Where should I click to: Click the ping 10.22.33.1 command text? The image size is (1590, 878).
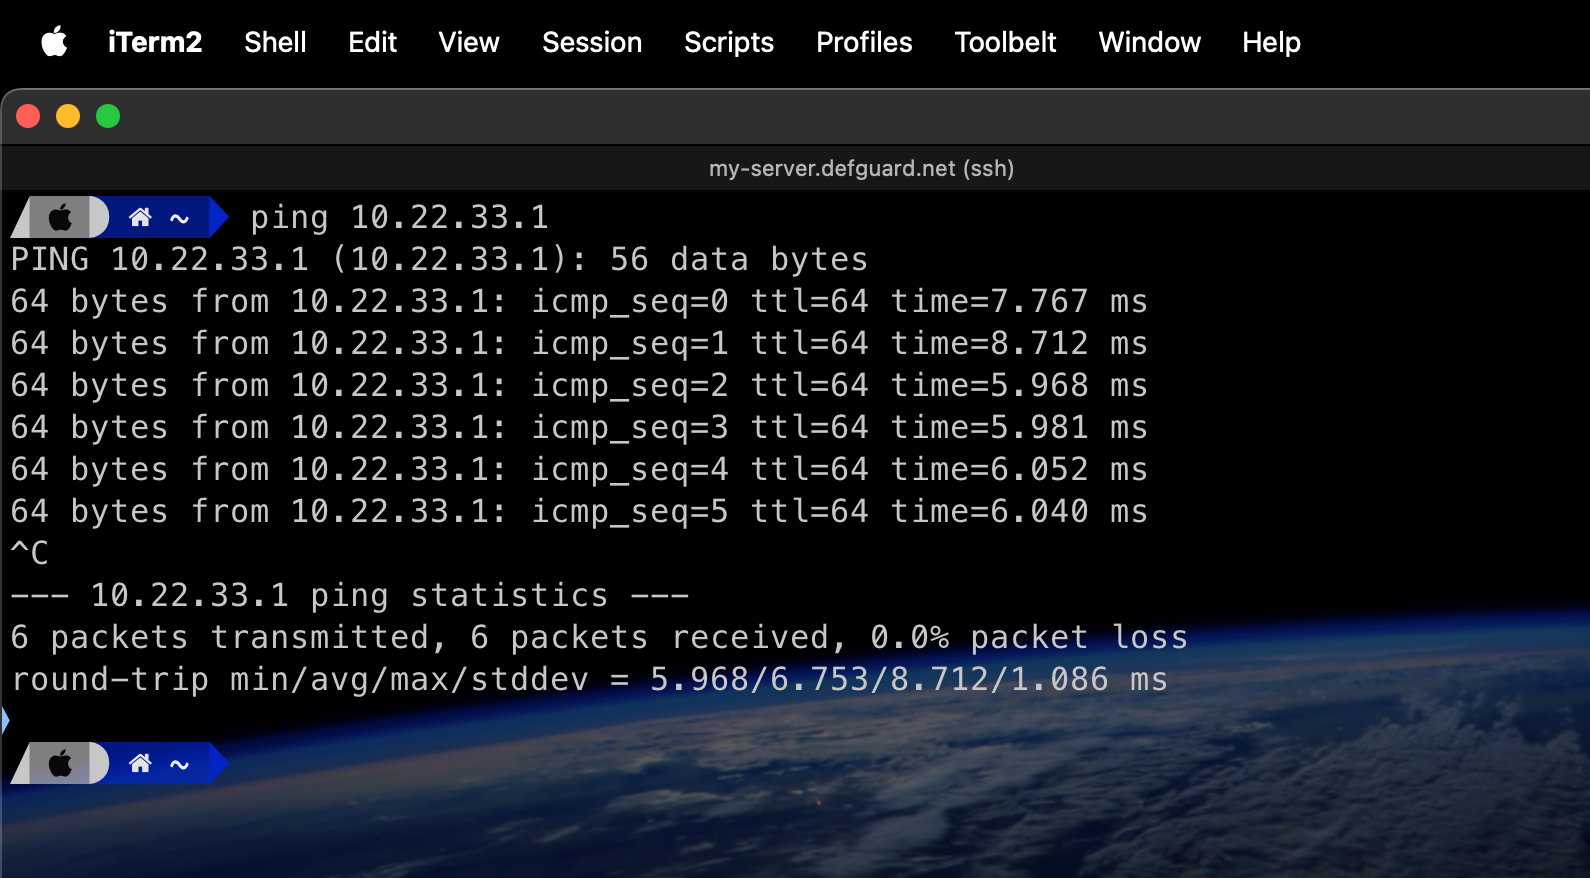[399, 217]
